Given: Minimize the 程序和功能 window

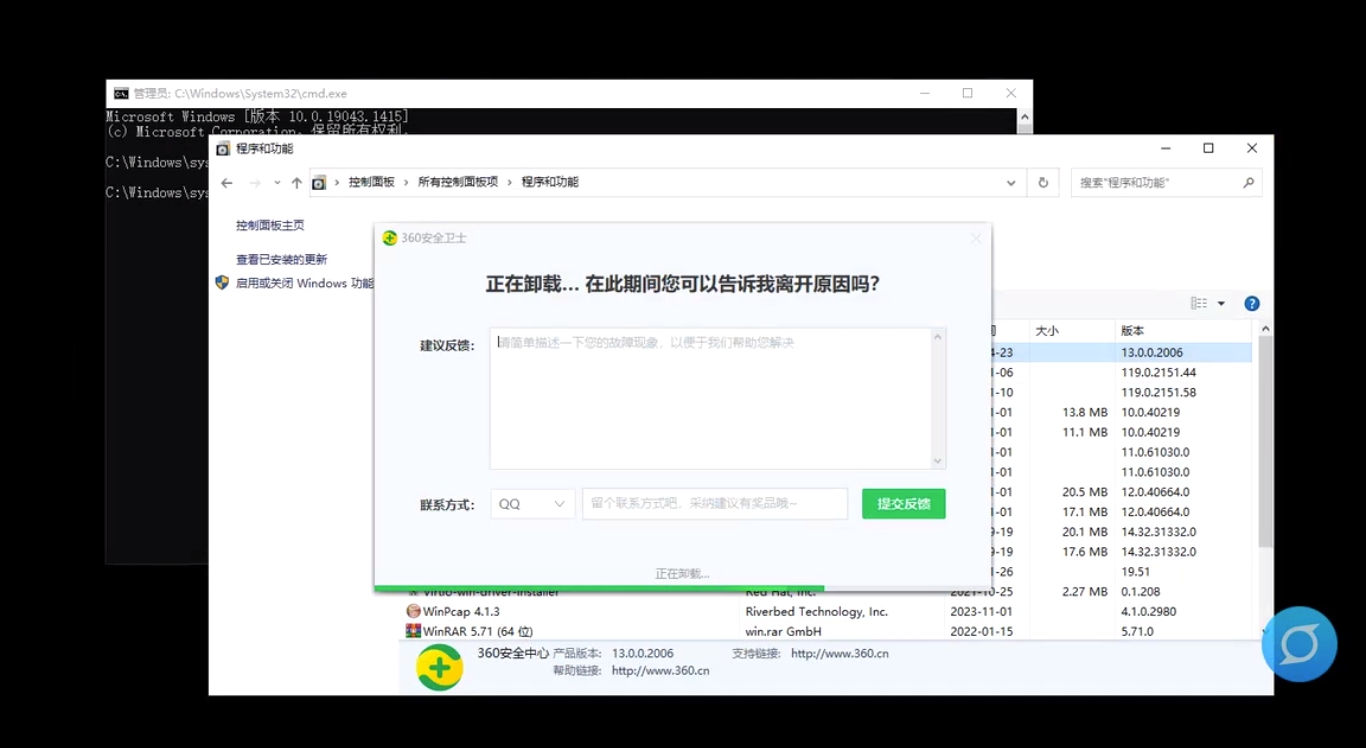Looking at the screenshot, I should (1165, 148).
